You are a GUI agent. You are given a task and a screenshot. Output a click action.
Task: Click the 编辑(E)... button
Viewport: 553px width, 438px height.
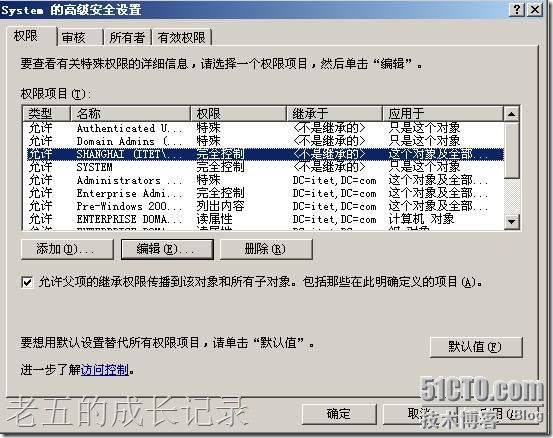(x=167, y=249)
